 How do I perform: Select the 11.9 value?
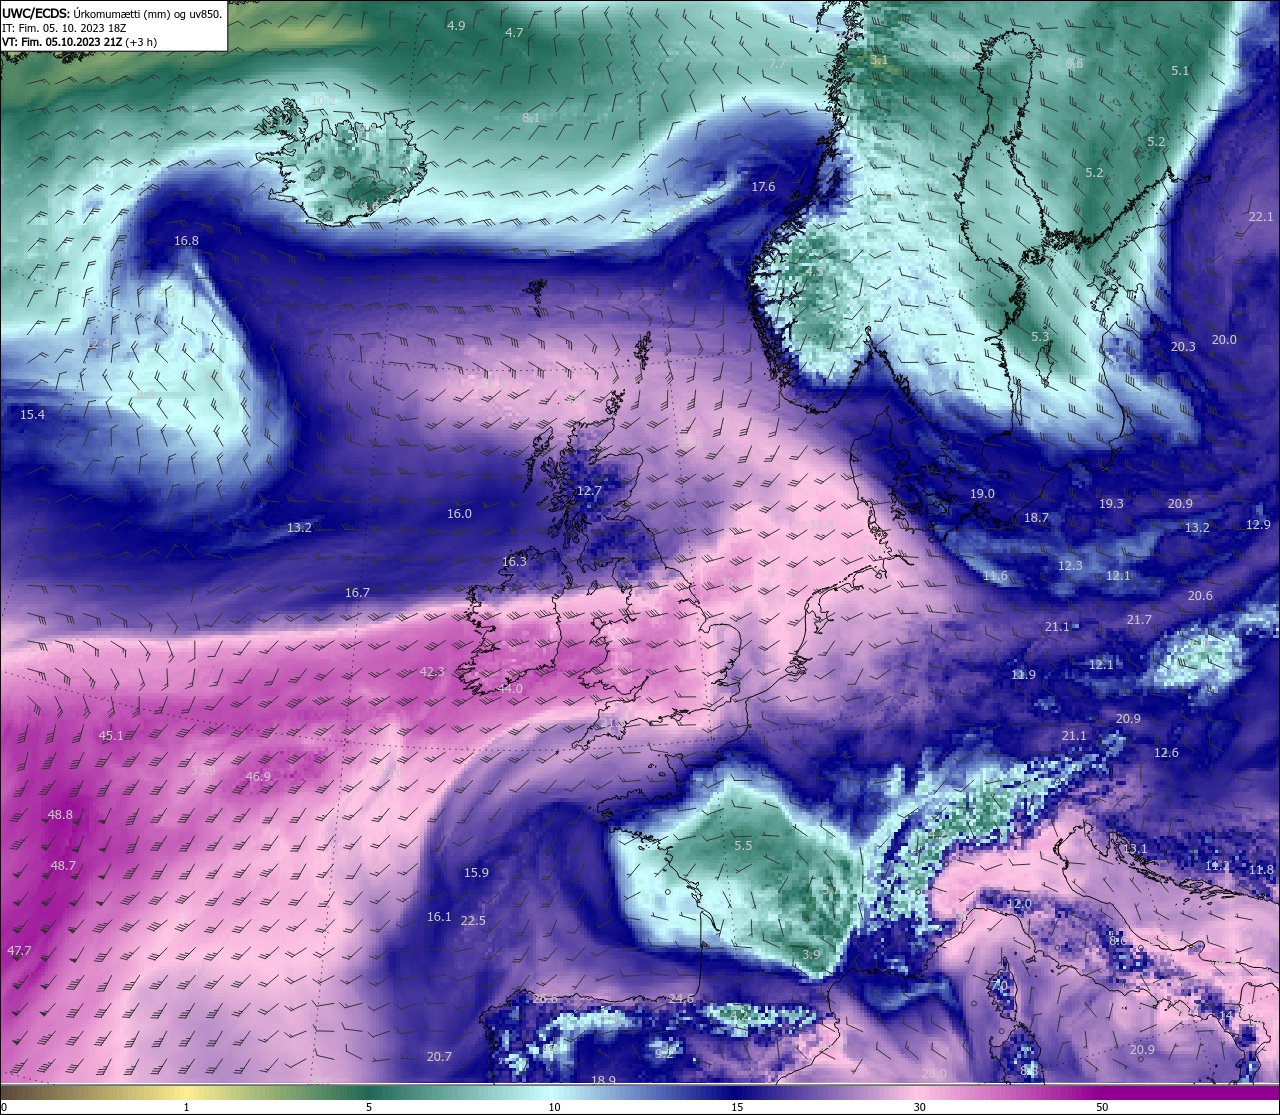coord(1023,674)
